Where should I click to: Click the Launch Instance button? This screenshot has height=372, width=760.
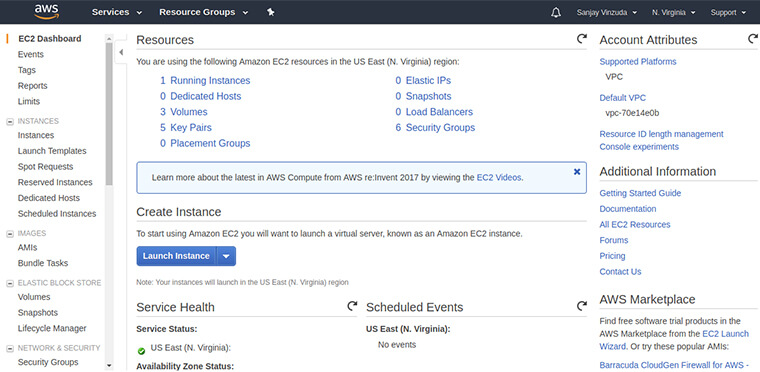[176, 256]
